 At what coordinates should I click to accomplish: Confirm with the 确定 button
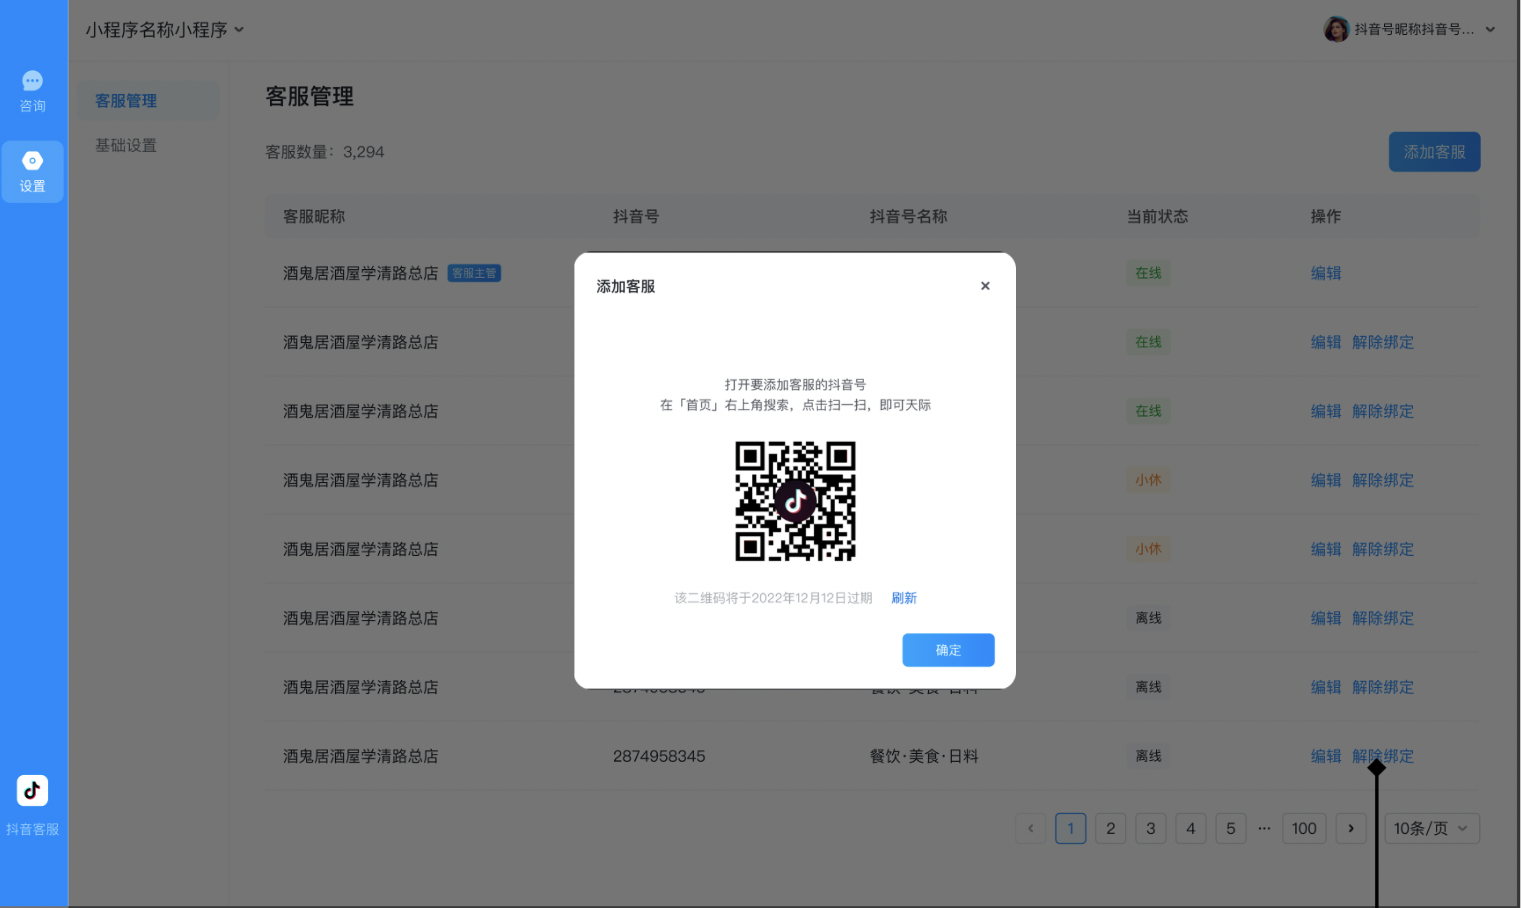pos(948,650)
